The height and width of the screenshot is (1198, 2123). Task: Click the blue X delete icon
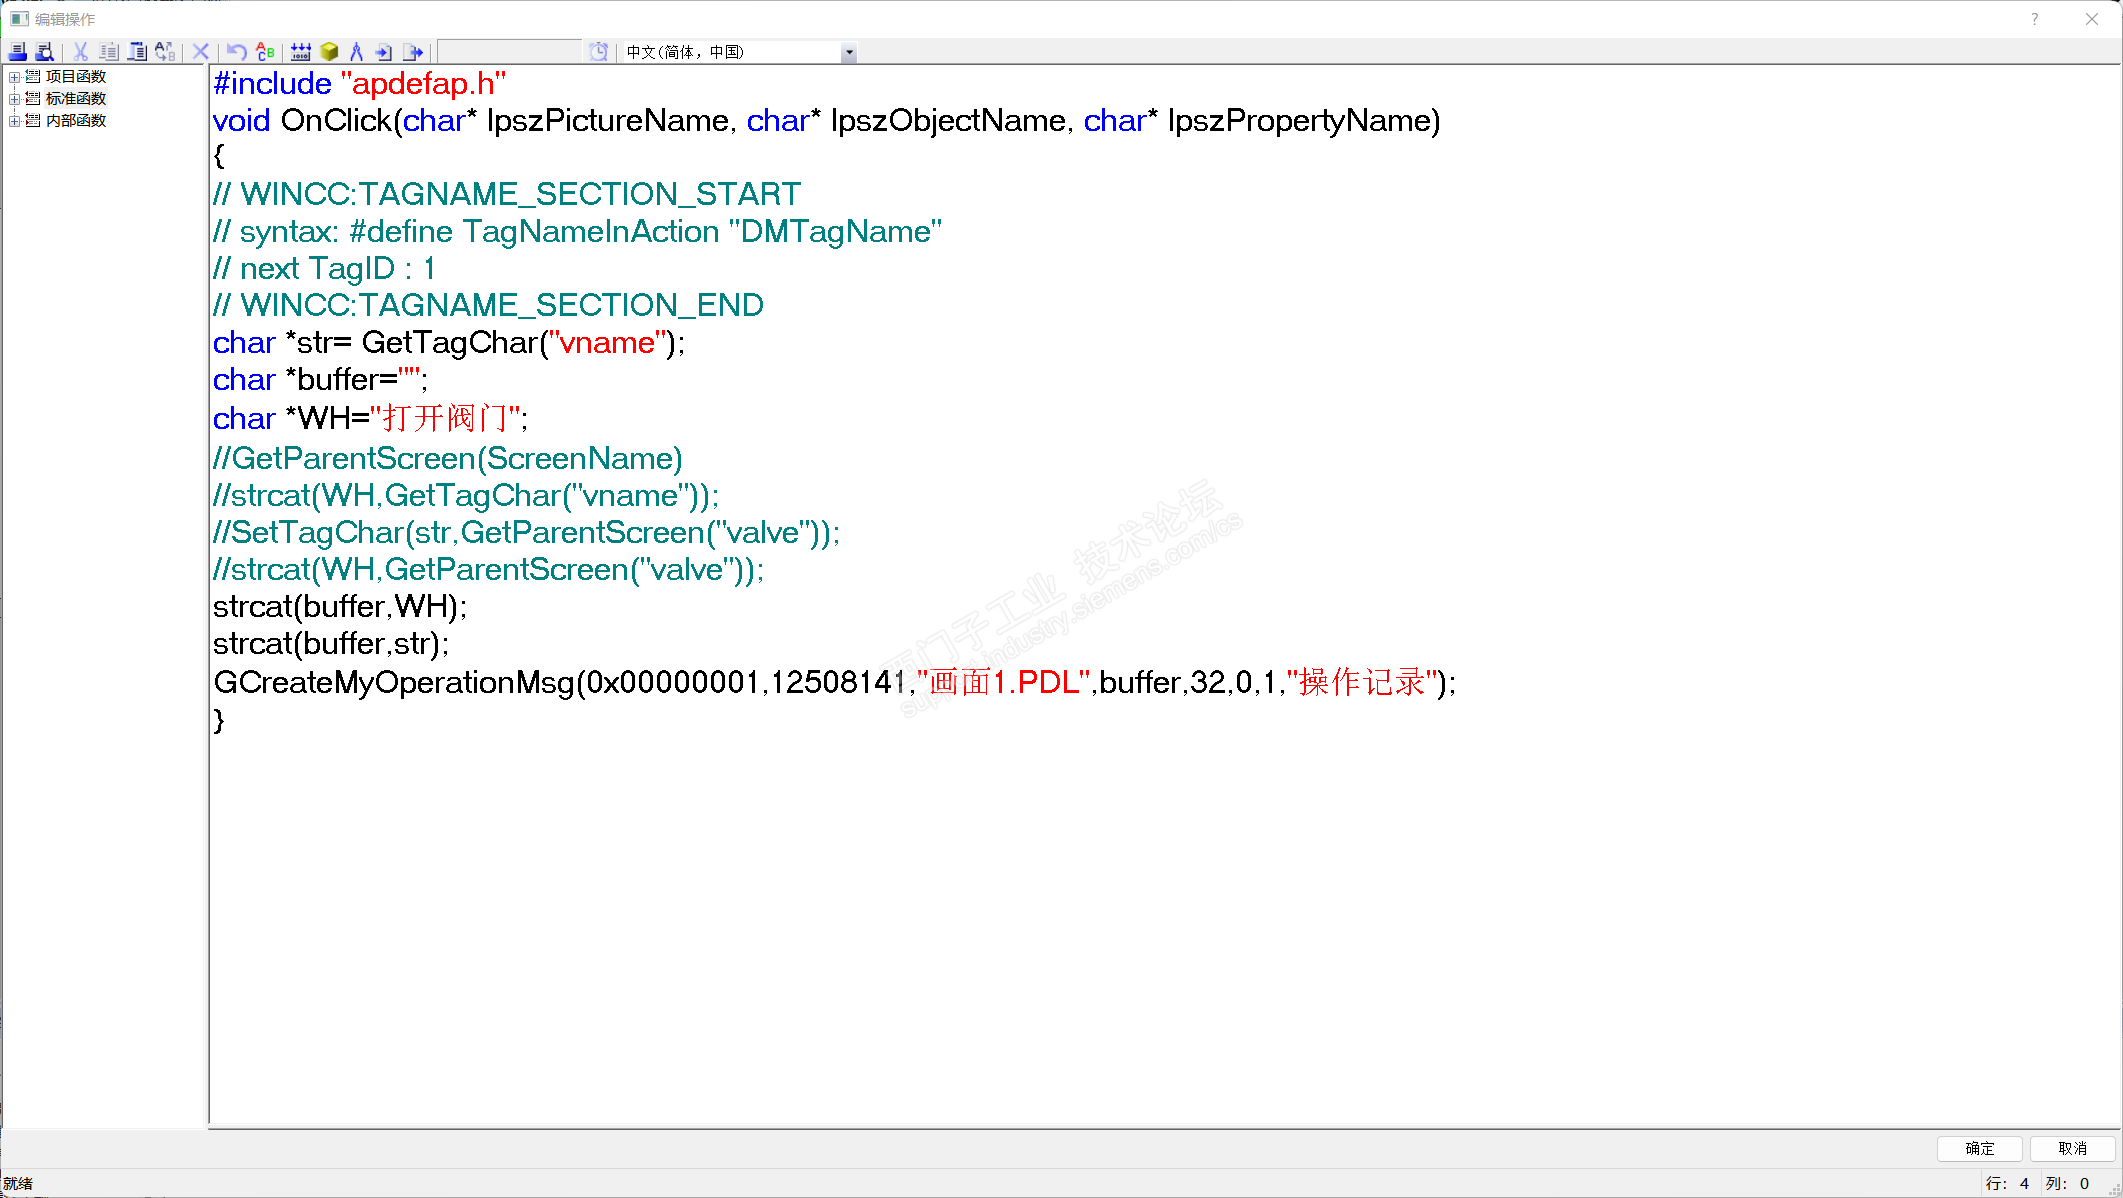(200, 52)
